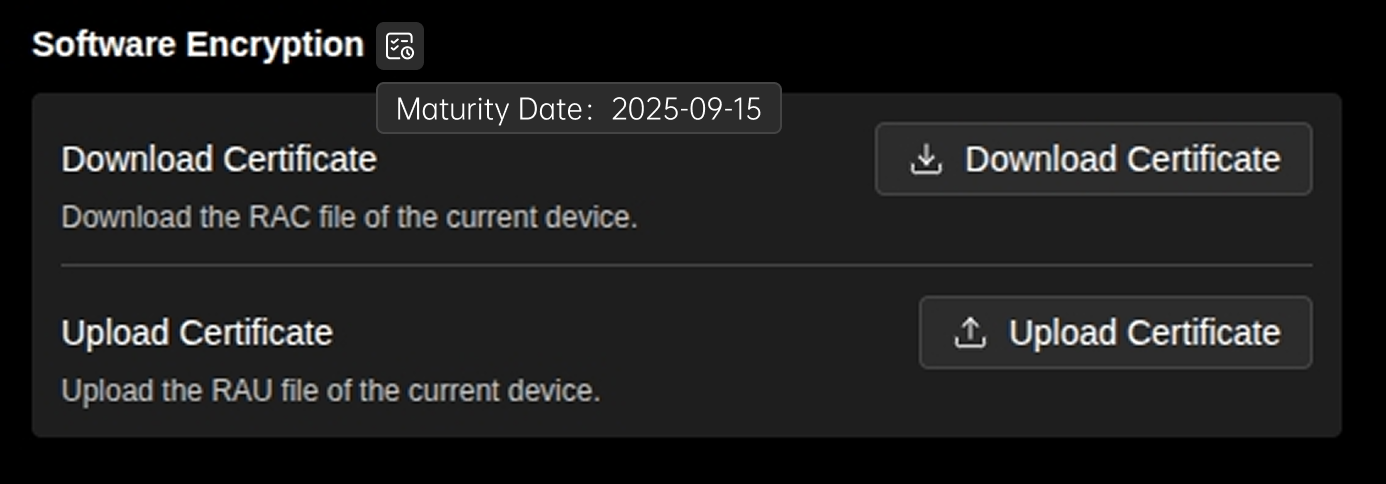
Task: Click the download arrow icon
Action: pos(927,159)
